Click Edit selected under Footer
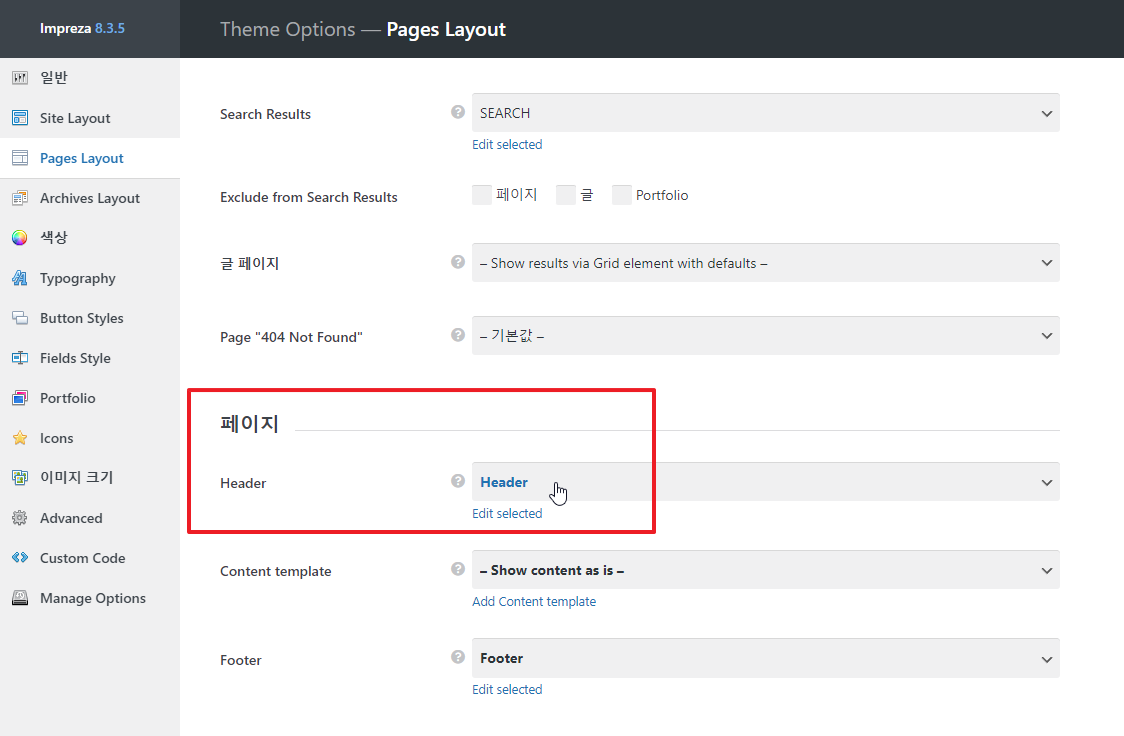Image resolution: width=1124 pixels, height=736 pixels. [x=507, y=690]
